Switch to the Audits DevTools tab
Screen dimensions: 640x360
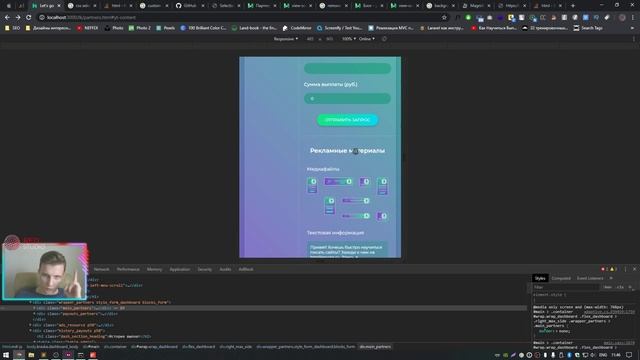tap(225, 269)
